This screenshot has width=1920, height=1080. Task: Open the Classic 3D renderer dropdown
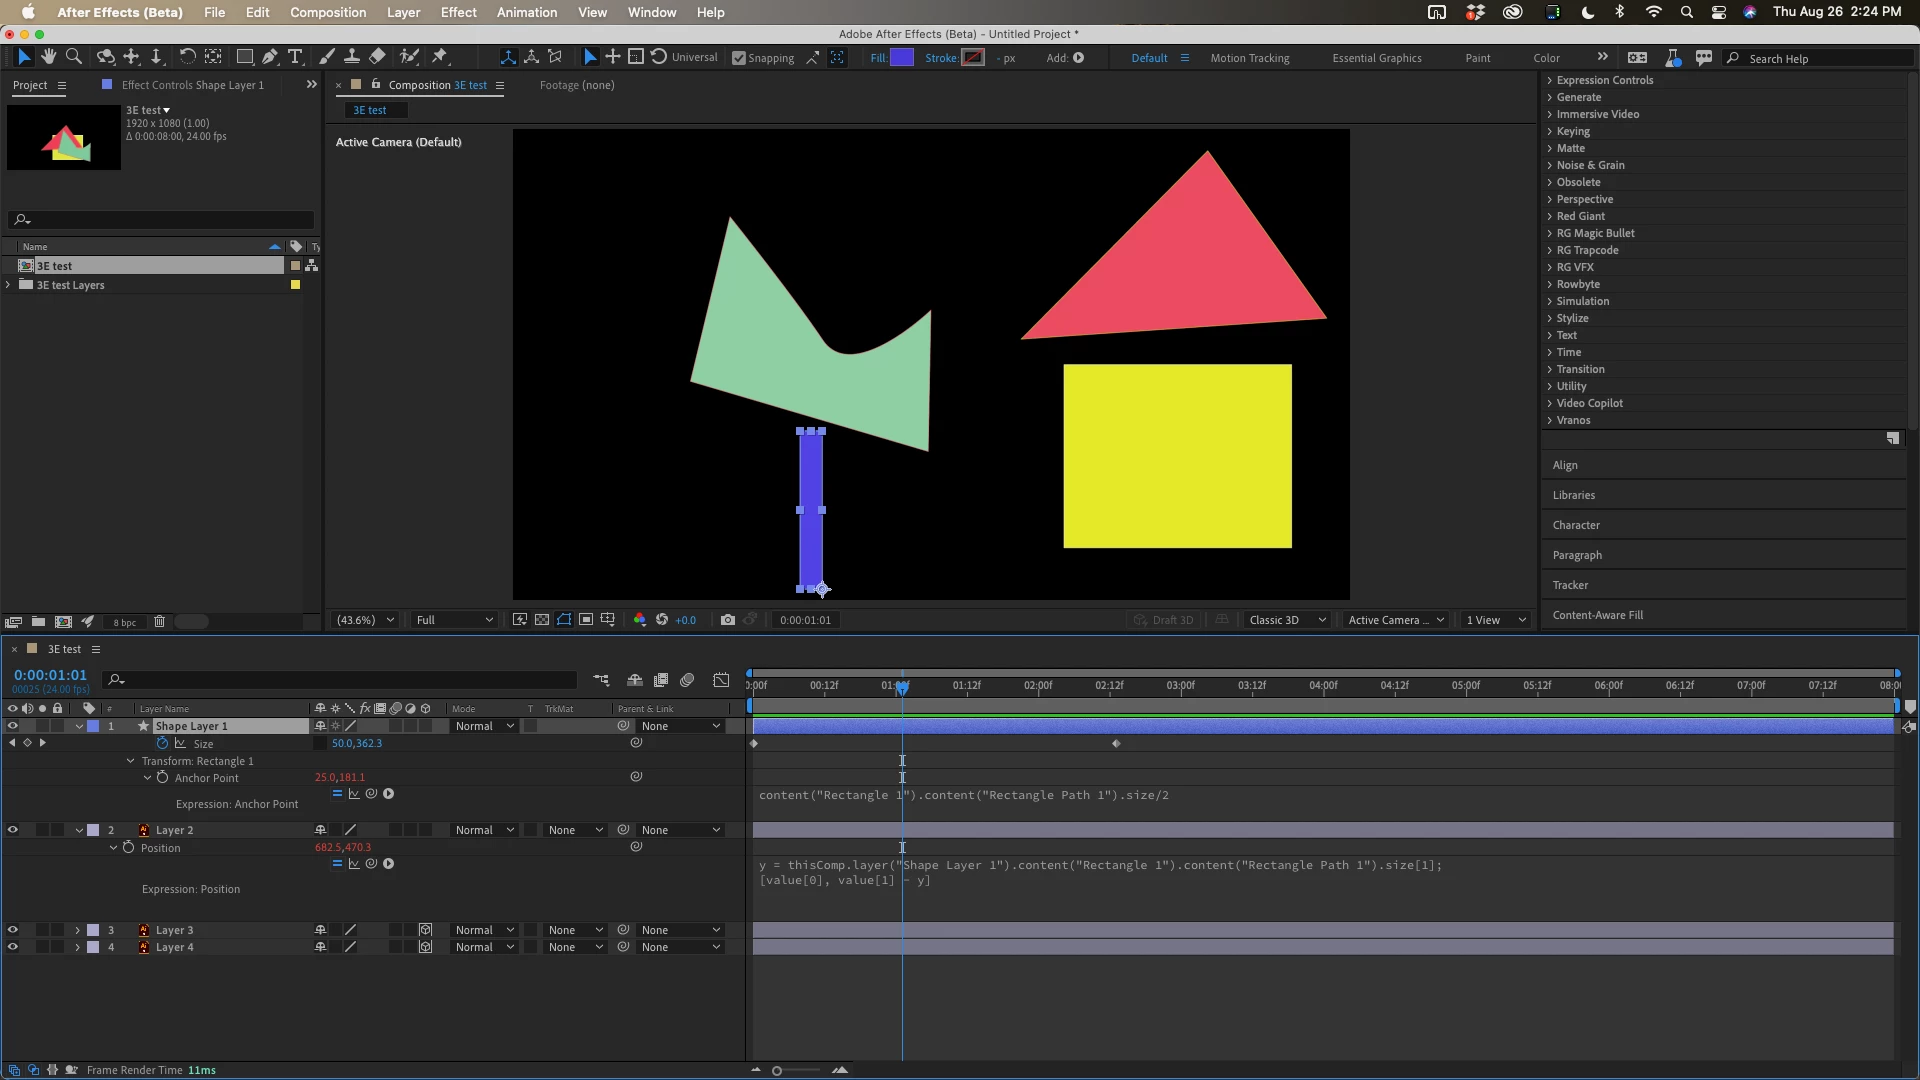click(x=1287, y=620)
